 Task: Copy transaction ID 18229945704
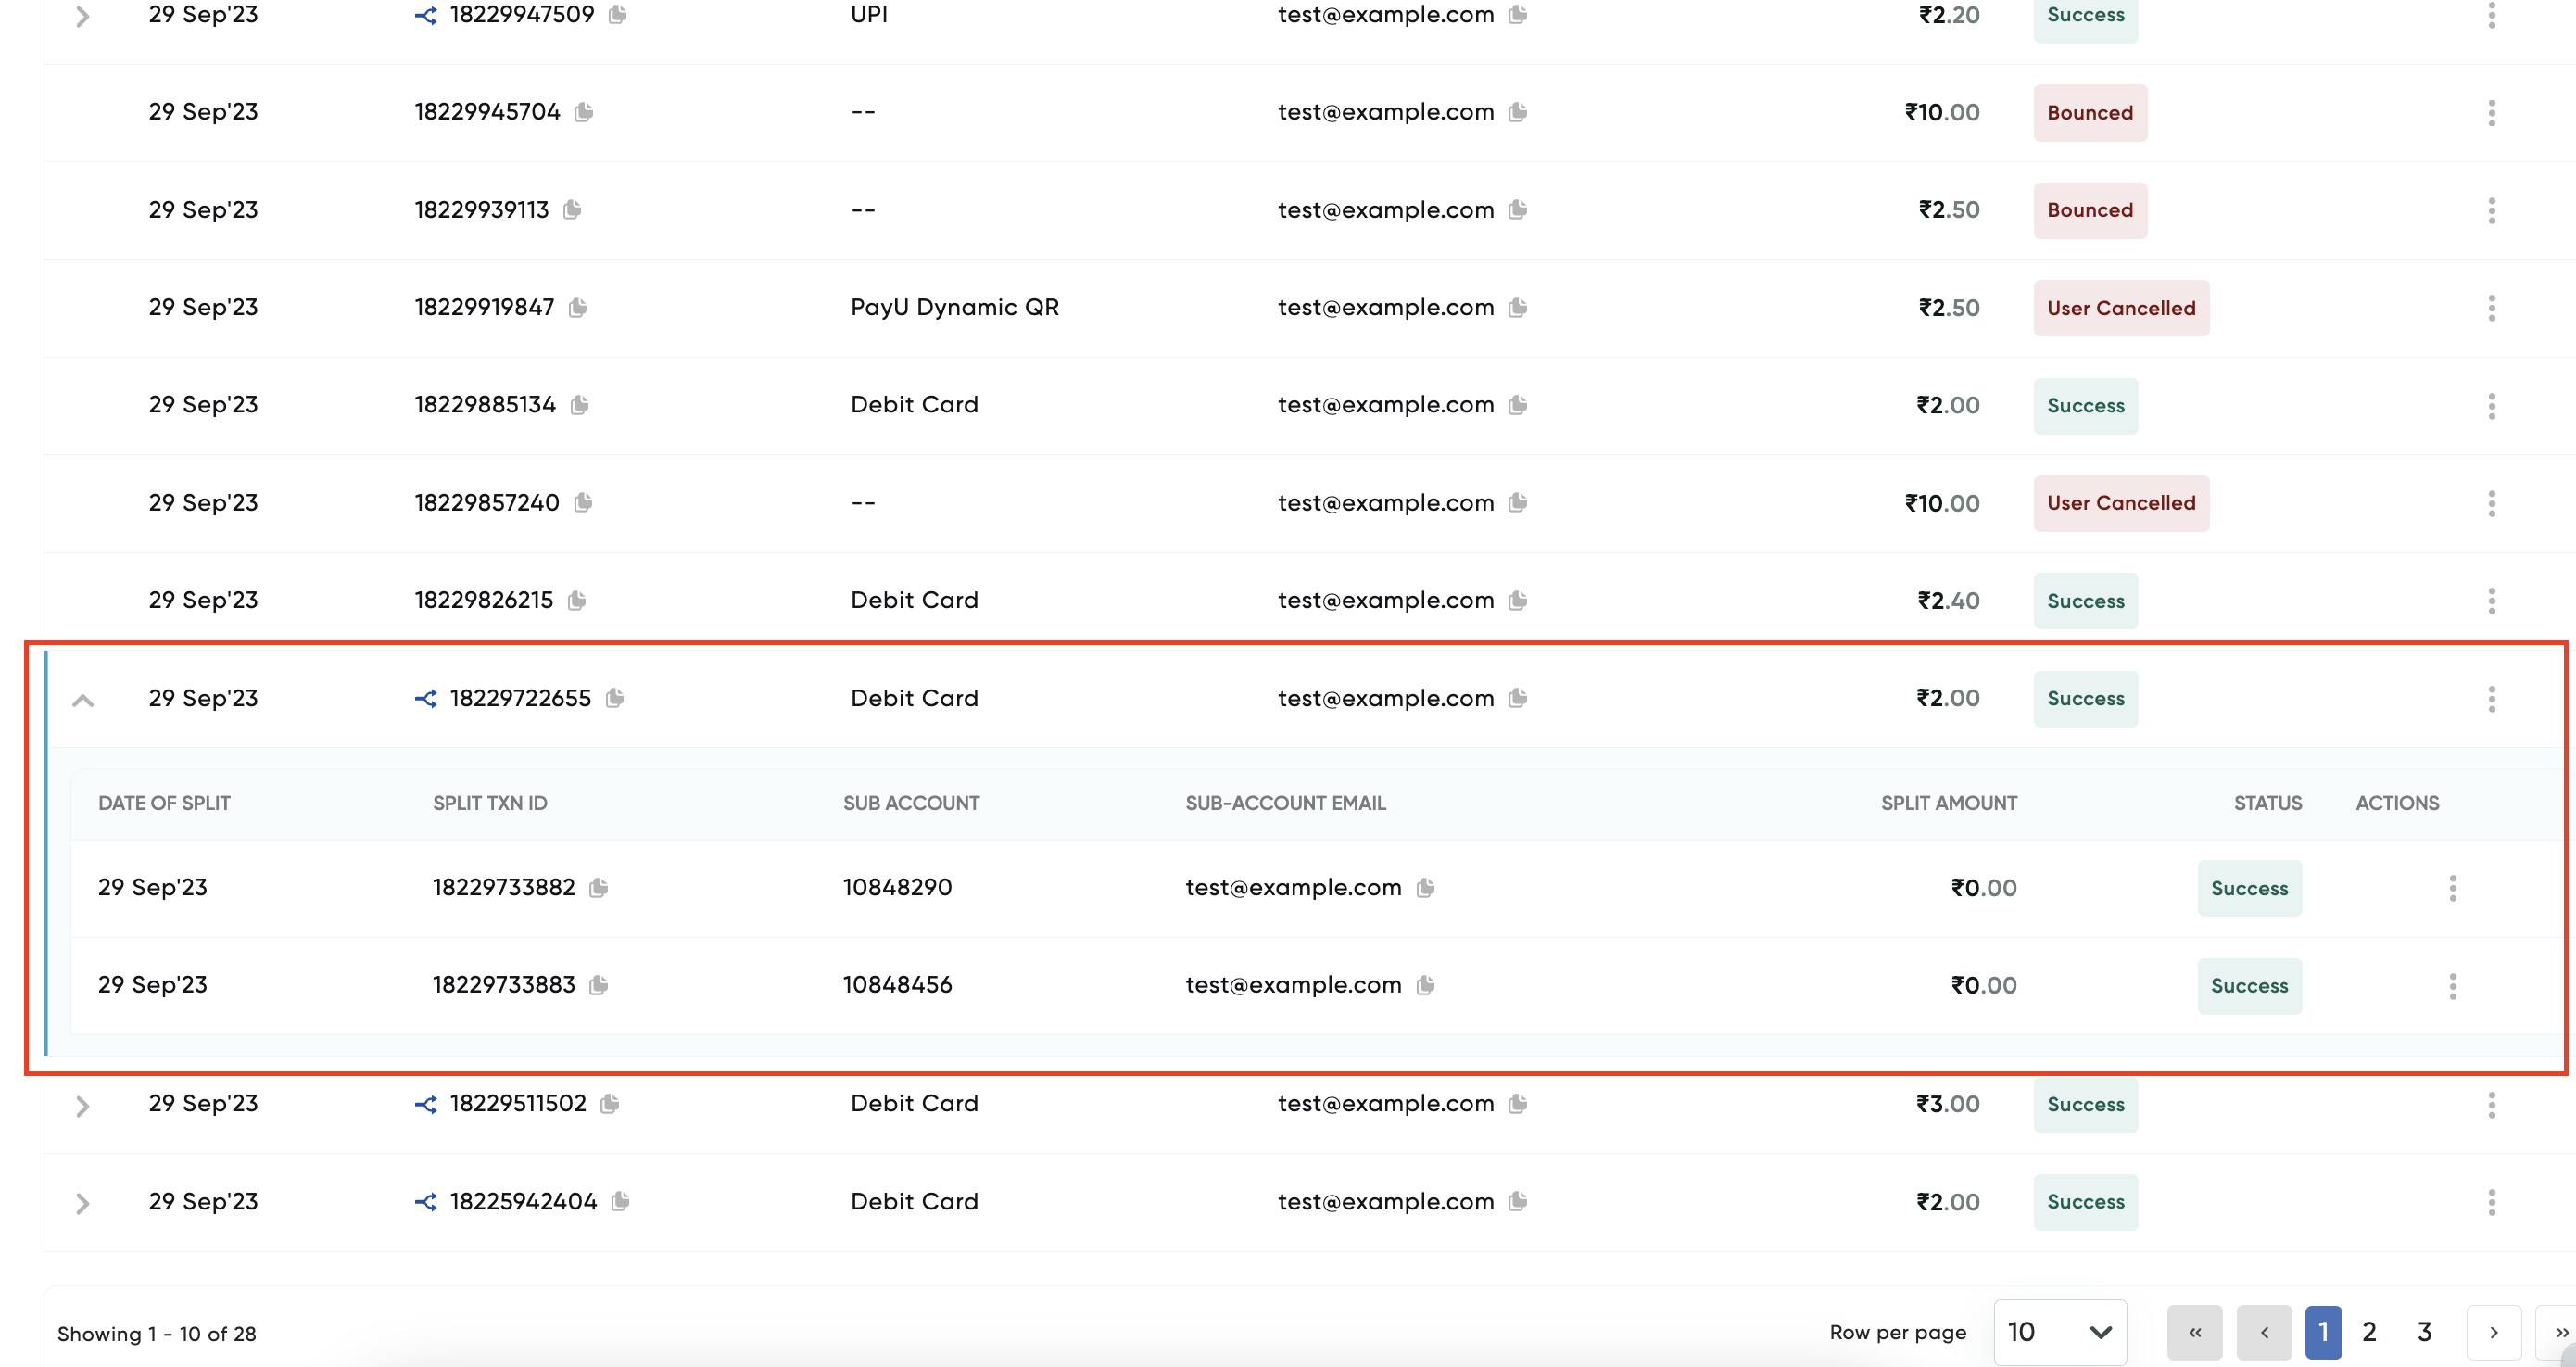pyautogui.click(x=584, y=112)
